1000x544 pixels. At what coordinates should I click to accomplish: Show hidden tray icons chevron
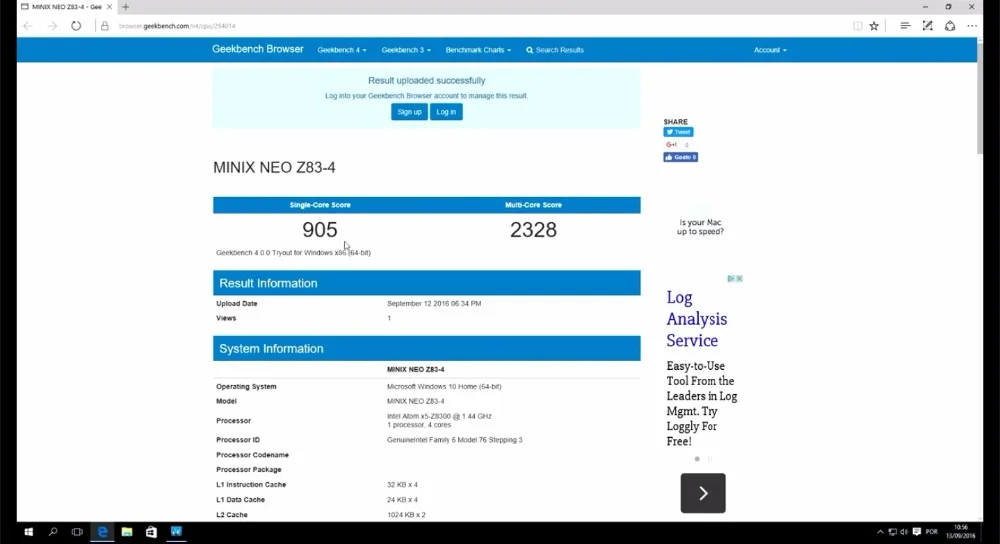(x=880, y=532)
